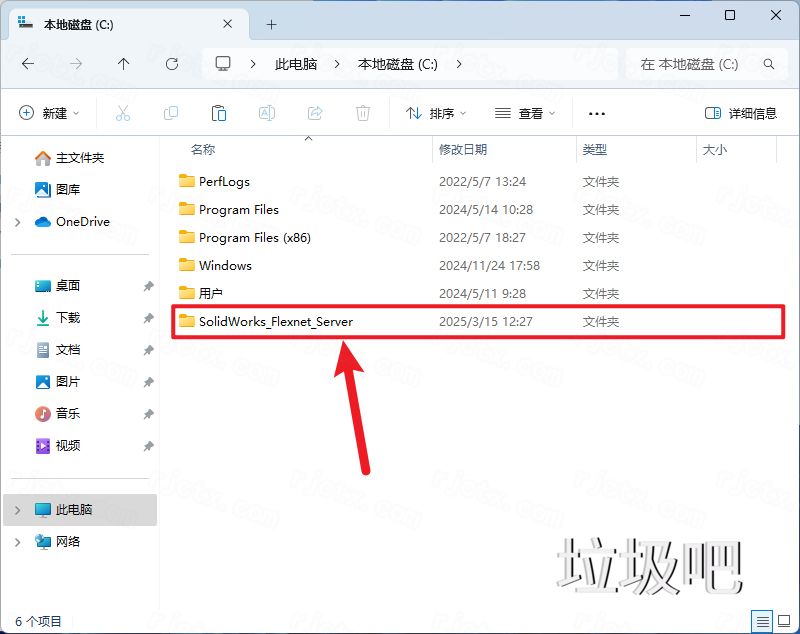Open a new tab with the plus button
The height and width of the screenshot is (634, 800).
pyautogui.click(x=270, y=22)
